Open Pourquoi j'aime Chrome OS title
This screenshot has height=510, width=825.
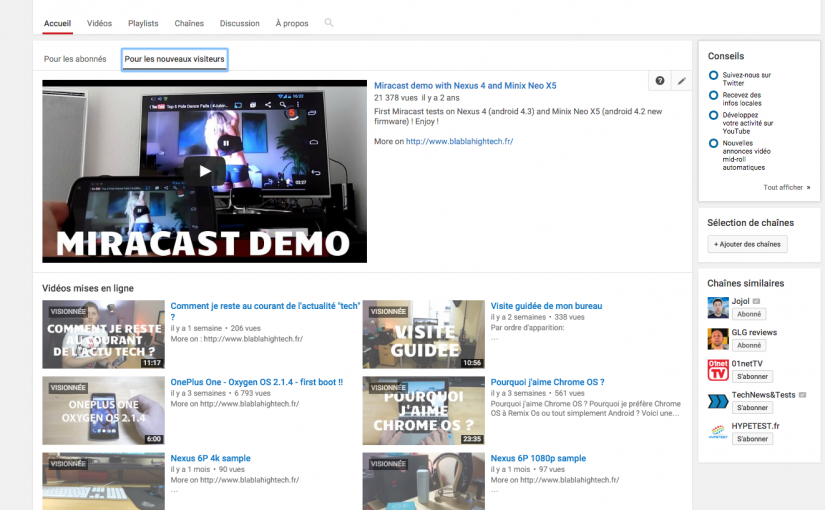coord(548,382)
